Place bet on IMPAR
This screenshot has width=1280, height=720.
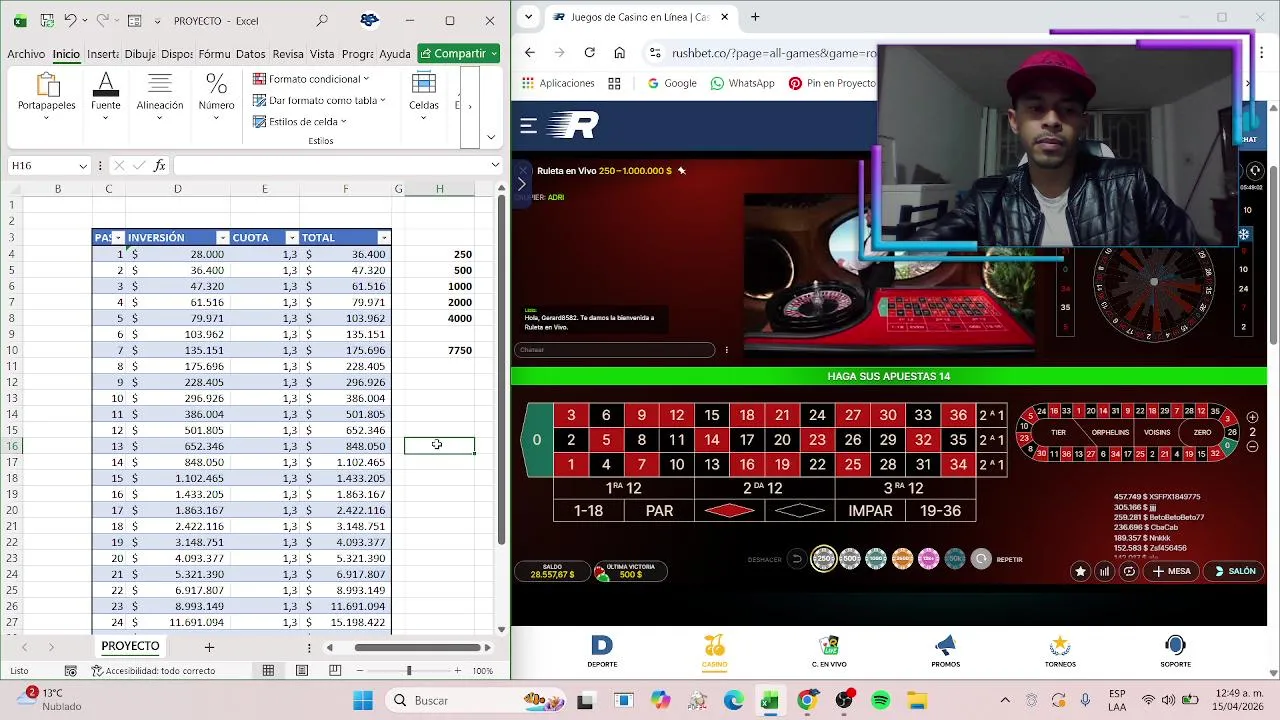point(870,511)
